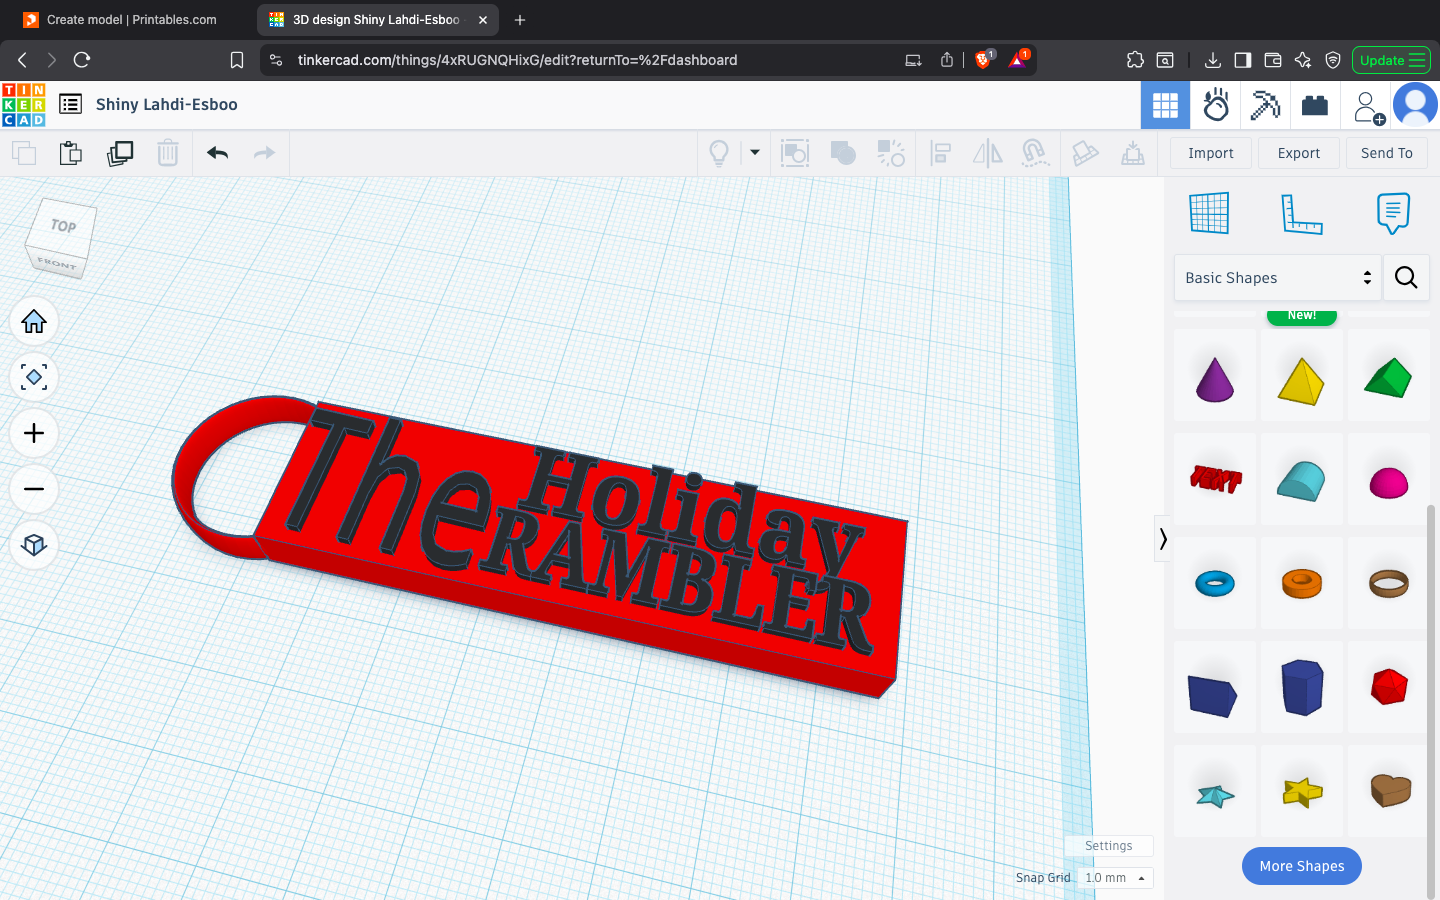This screenshot has height=900, width=1440.
Task: Click the Zoom out minus button
Action: click(x=34, y=489)
